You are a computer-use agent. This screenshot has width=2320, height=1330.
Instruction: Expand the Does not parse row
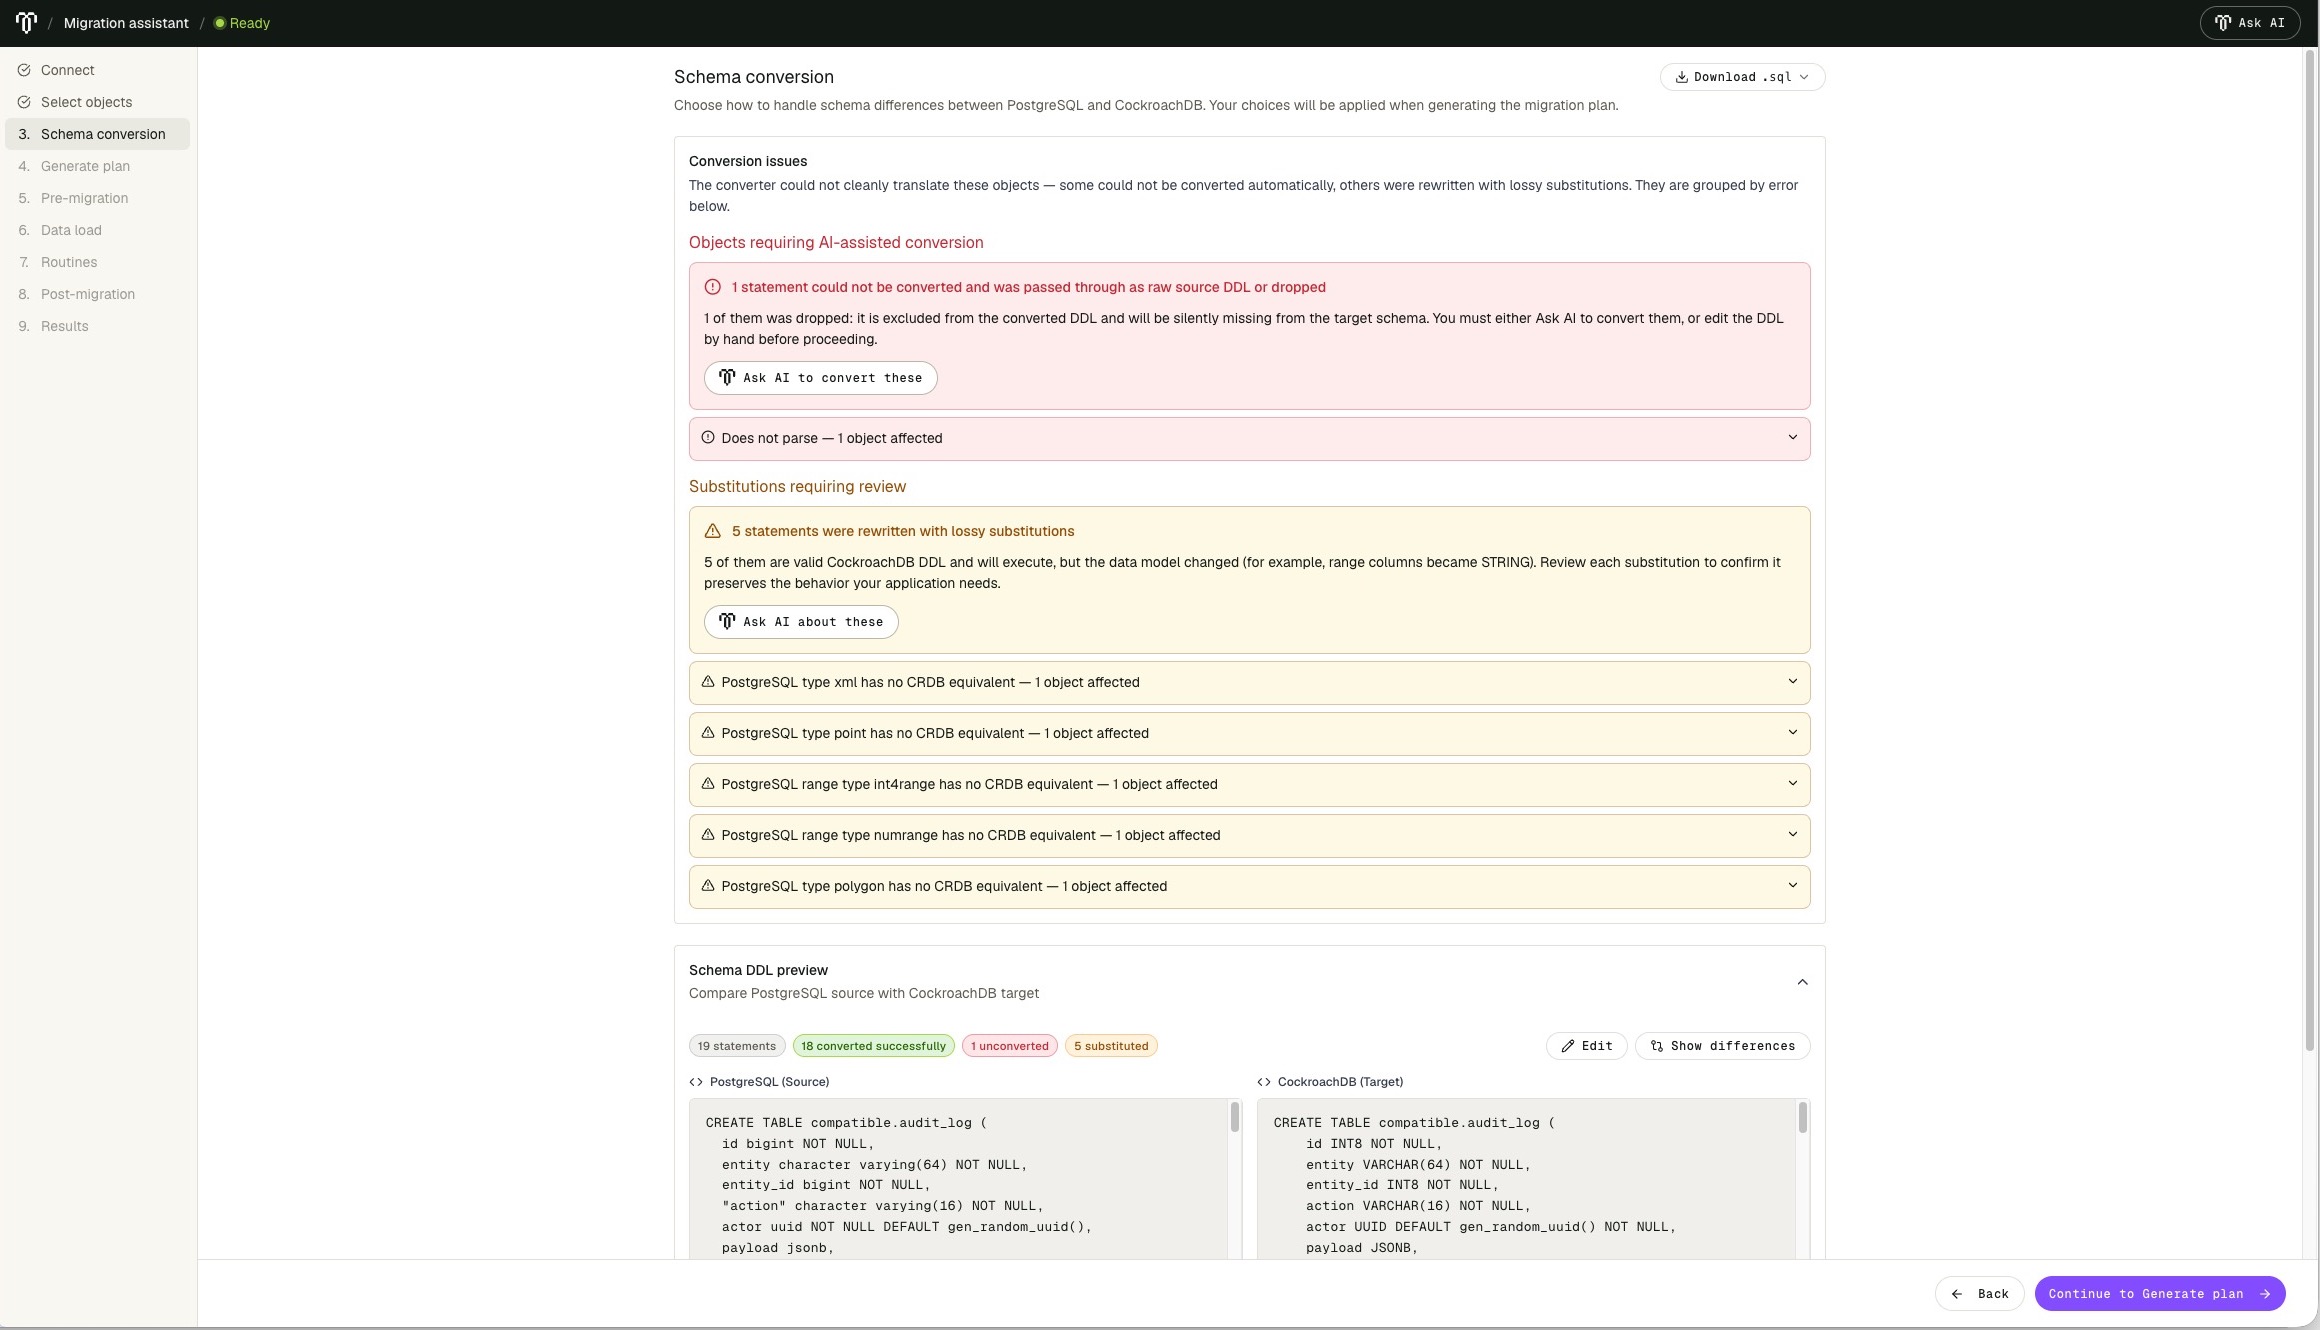pyautogui.click(x=1249, y=438)
